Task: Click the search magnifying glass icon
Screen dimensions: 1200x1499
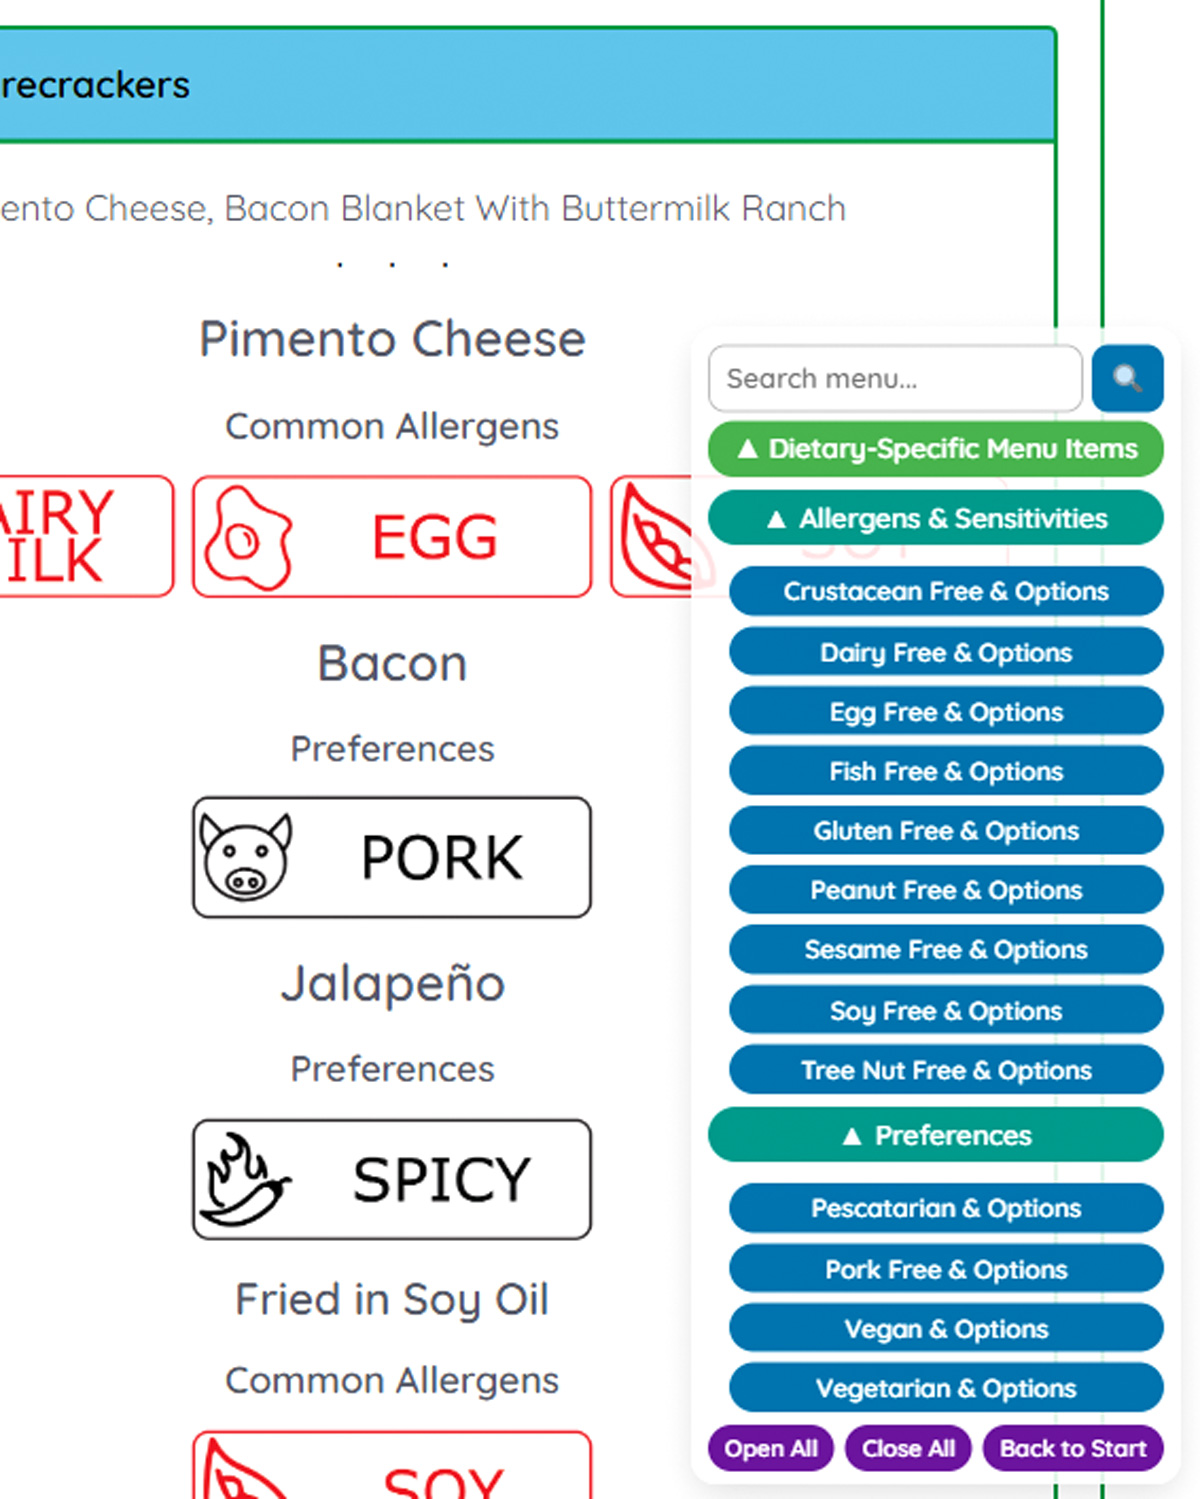Action: click(1128, 379)
